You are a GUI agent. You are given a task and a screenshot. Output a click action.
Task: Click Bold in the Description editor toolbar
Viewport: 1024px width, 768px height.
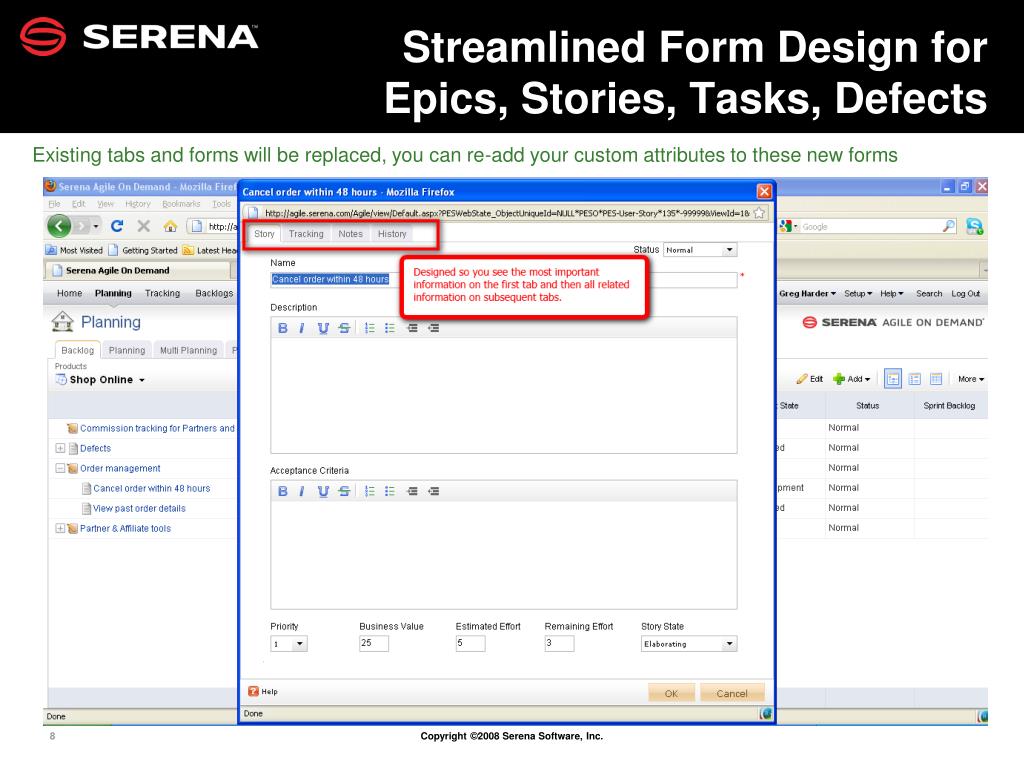coord(283,328)
